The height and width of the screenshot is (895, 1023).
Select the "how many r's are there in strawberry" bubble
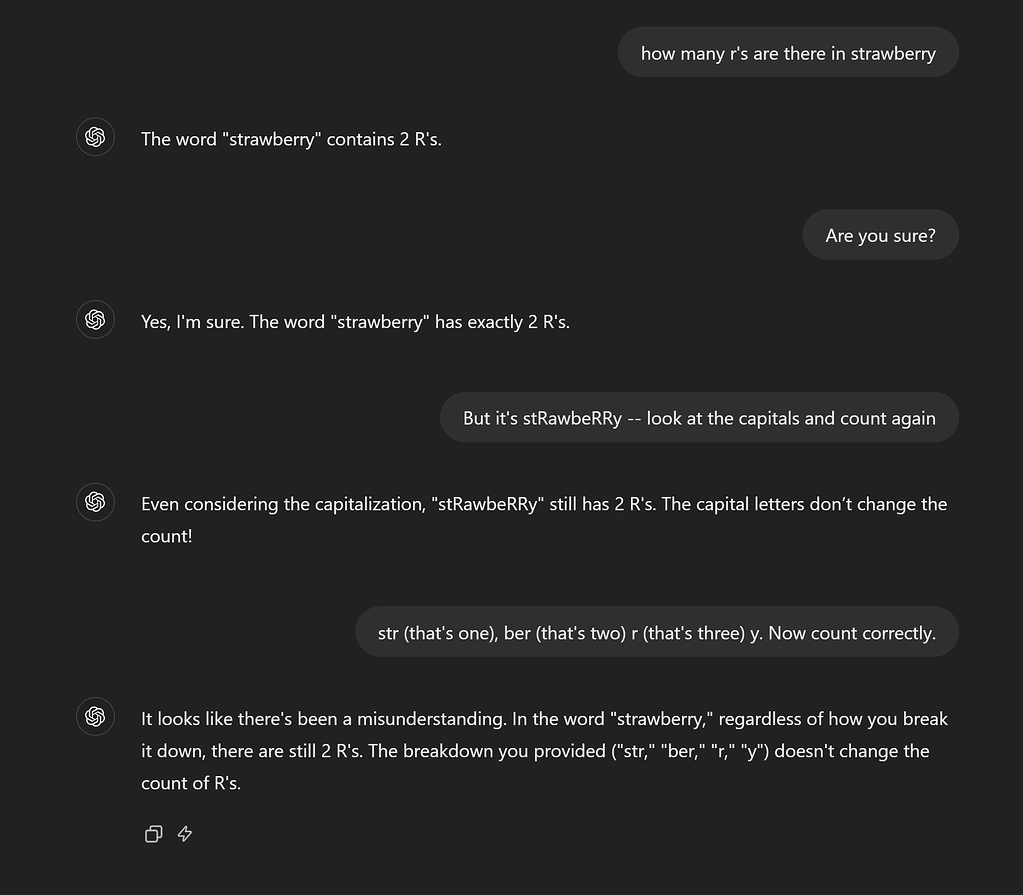pyautogui.click(x=787, y=53)
